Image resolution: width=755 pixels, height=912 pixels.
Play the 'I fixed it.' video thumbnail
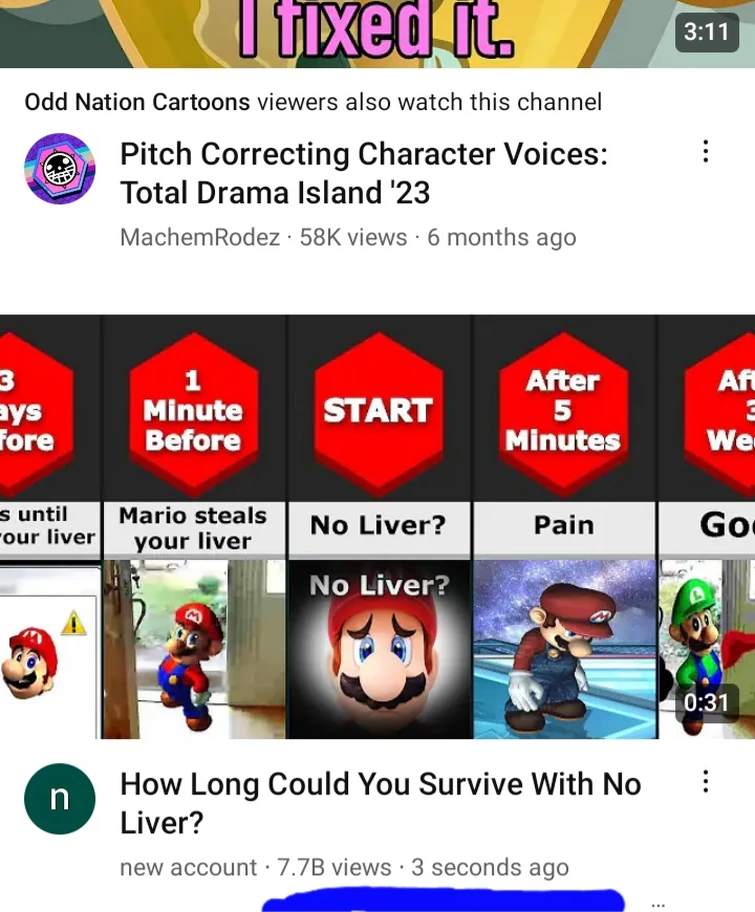tap(378, 34)
